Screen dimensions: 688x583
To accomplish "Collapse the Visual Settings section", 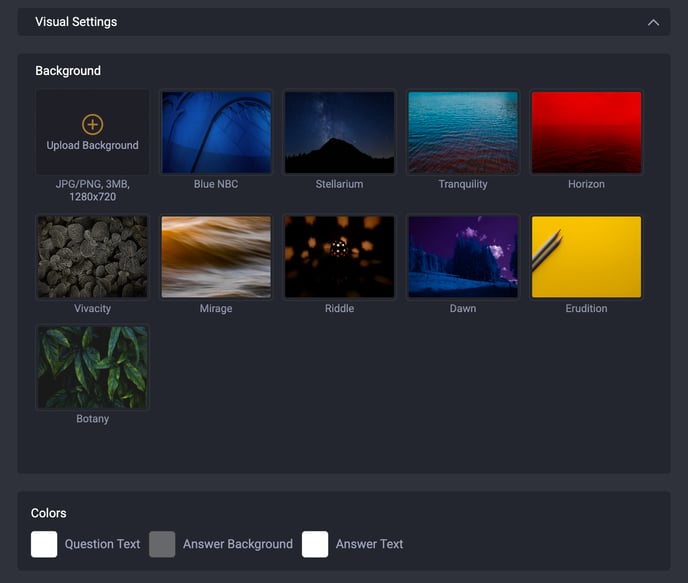I will [653, 22].
